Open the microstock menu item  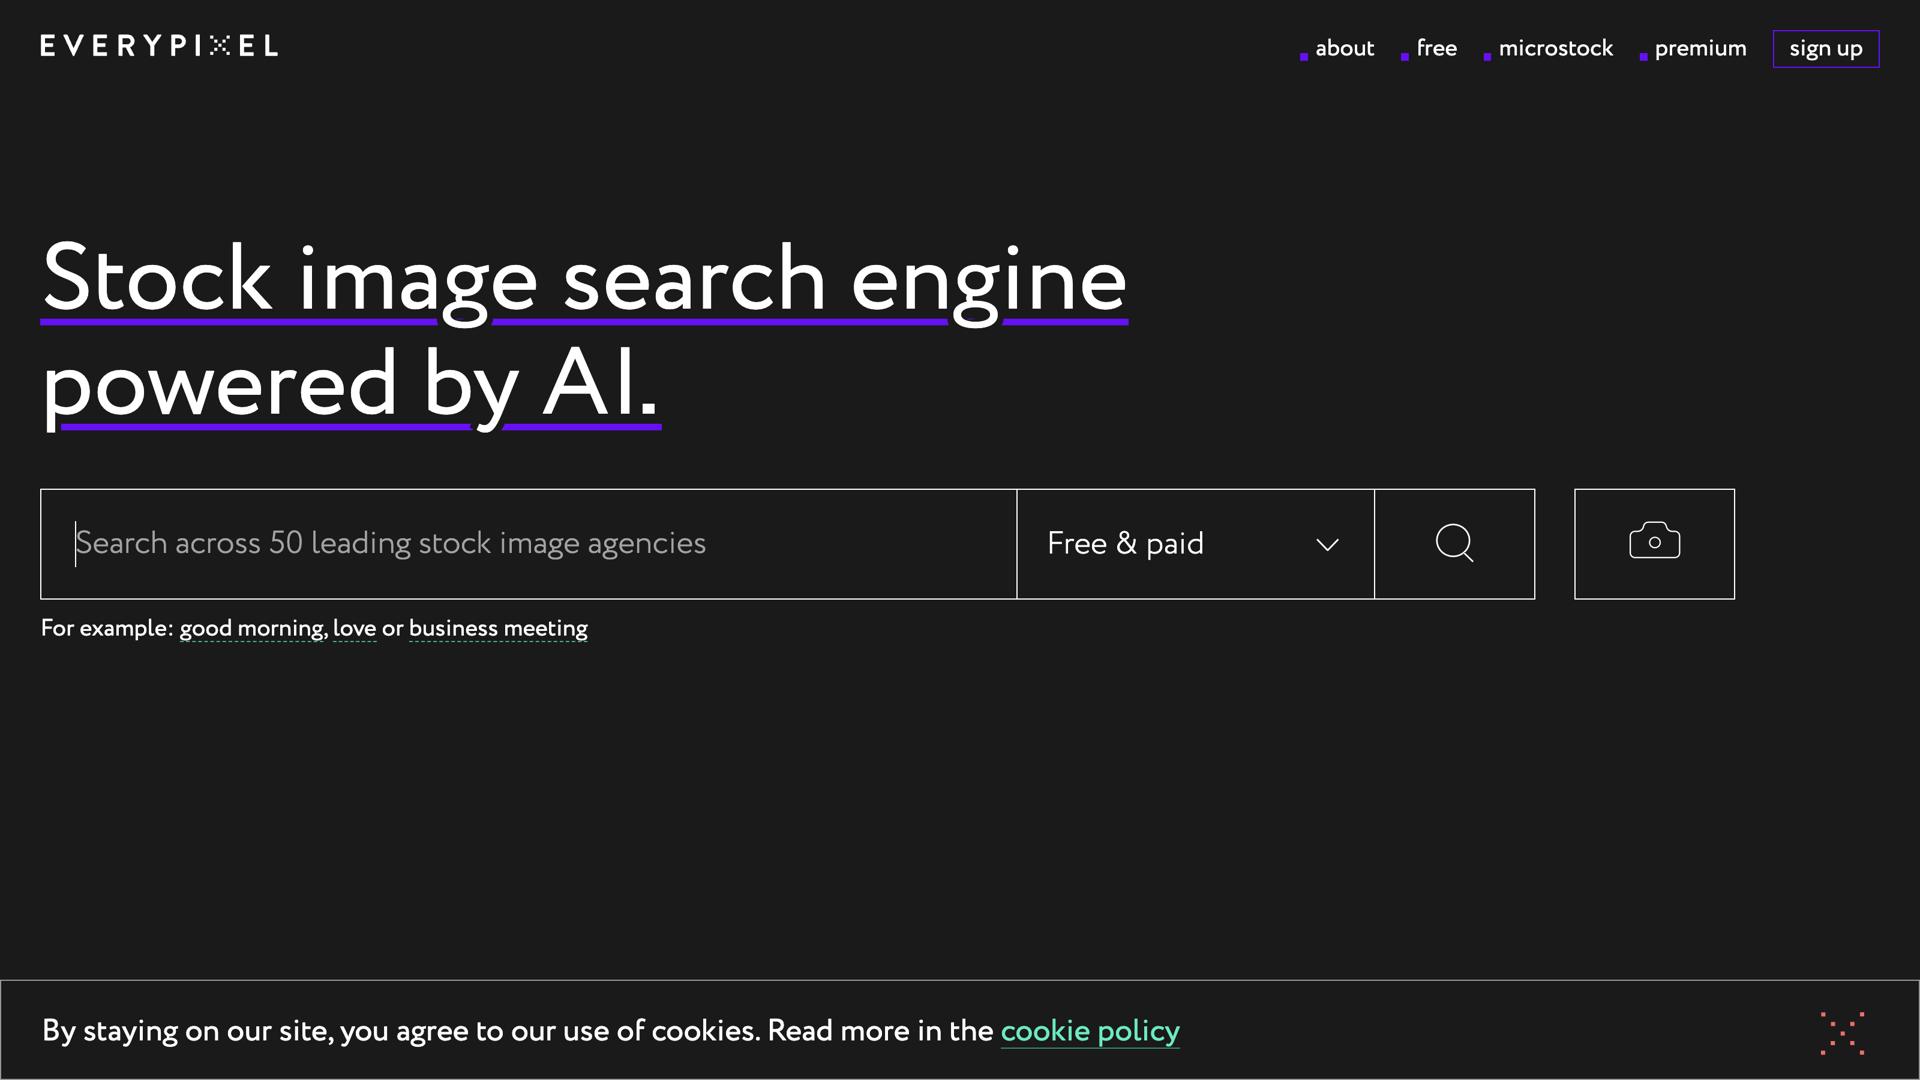click(x=1555, y=48)
